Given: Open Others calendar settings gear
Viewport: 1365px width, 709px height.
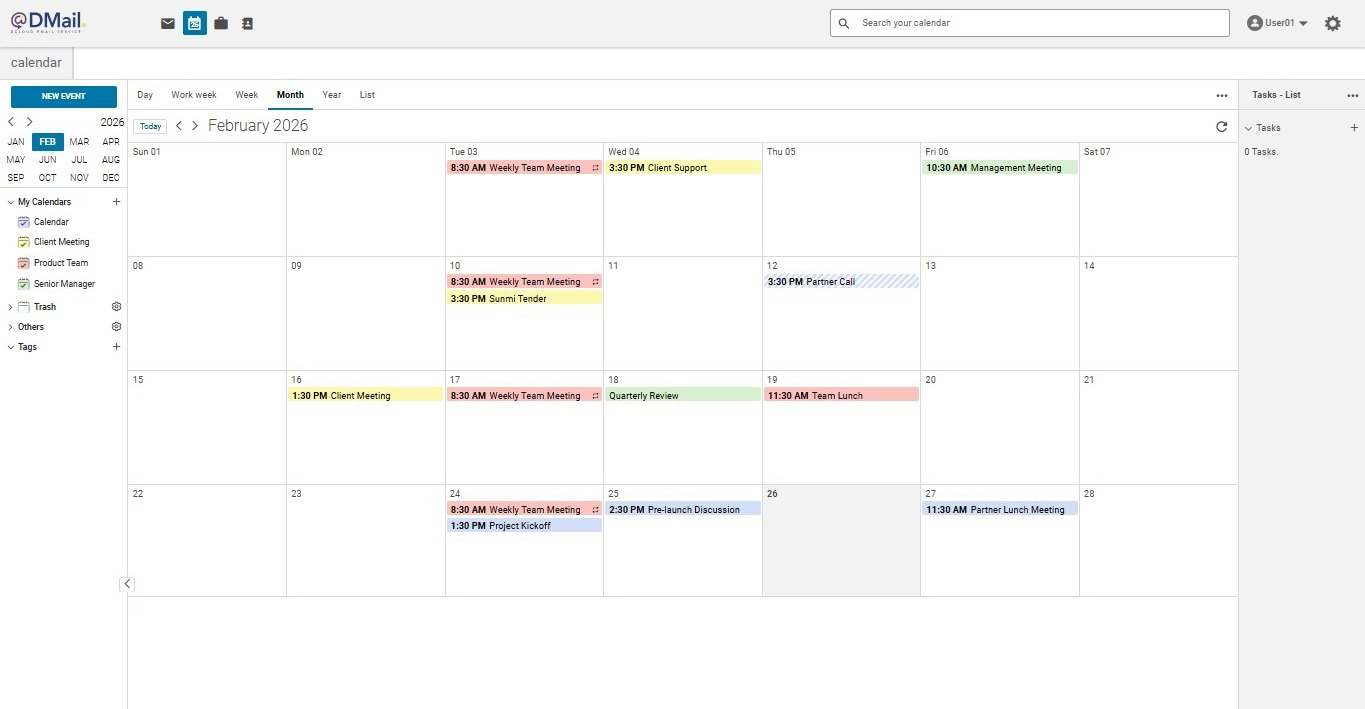Looking at the screenshot, I should point(116,326).
